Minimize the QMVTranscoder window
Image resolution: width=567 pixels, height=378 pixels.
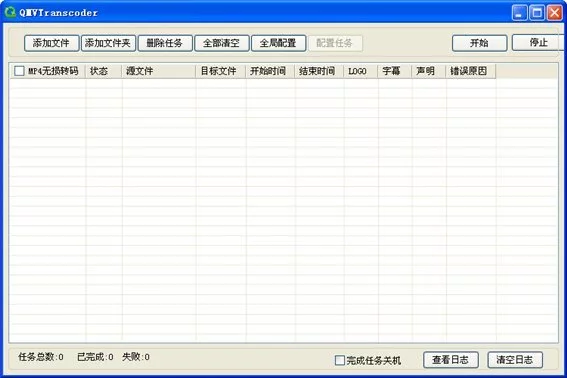520,13
